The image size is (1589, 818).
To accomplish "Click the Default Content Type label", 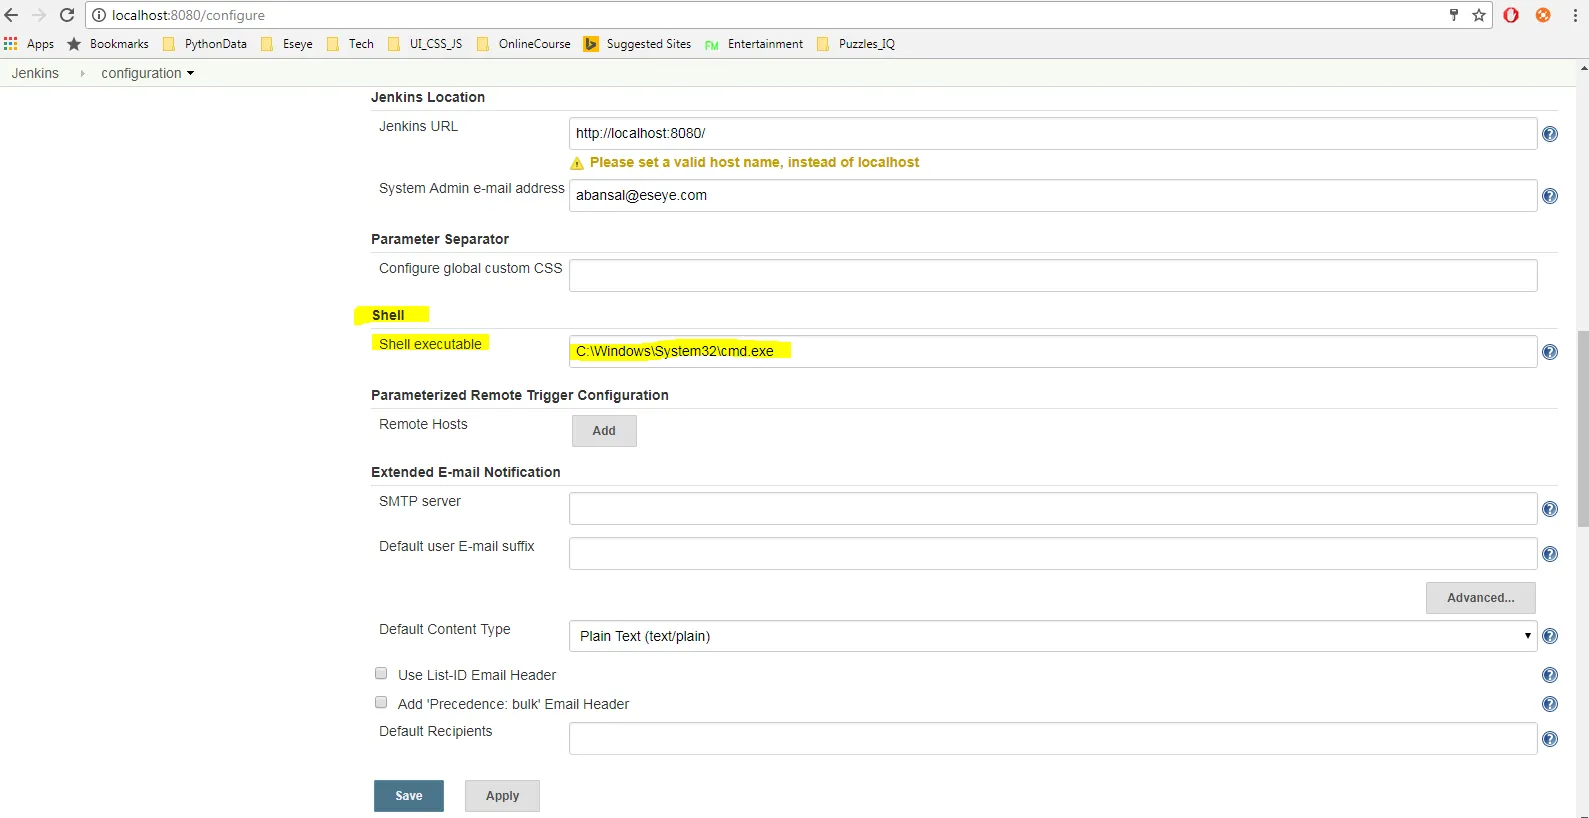I will click(445, 629).
